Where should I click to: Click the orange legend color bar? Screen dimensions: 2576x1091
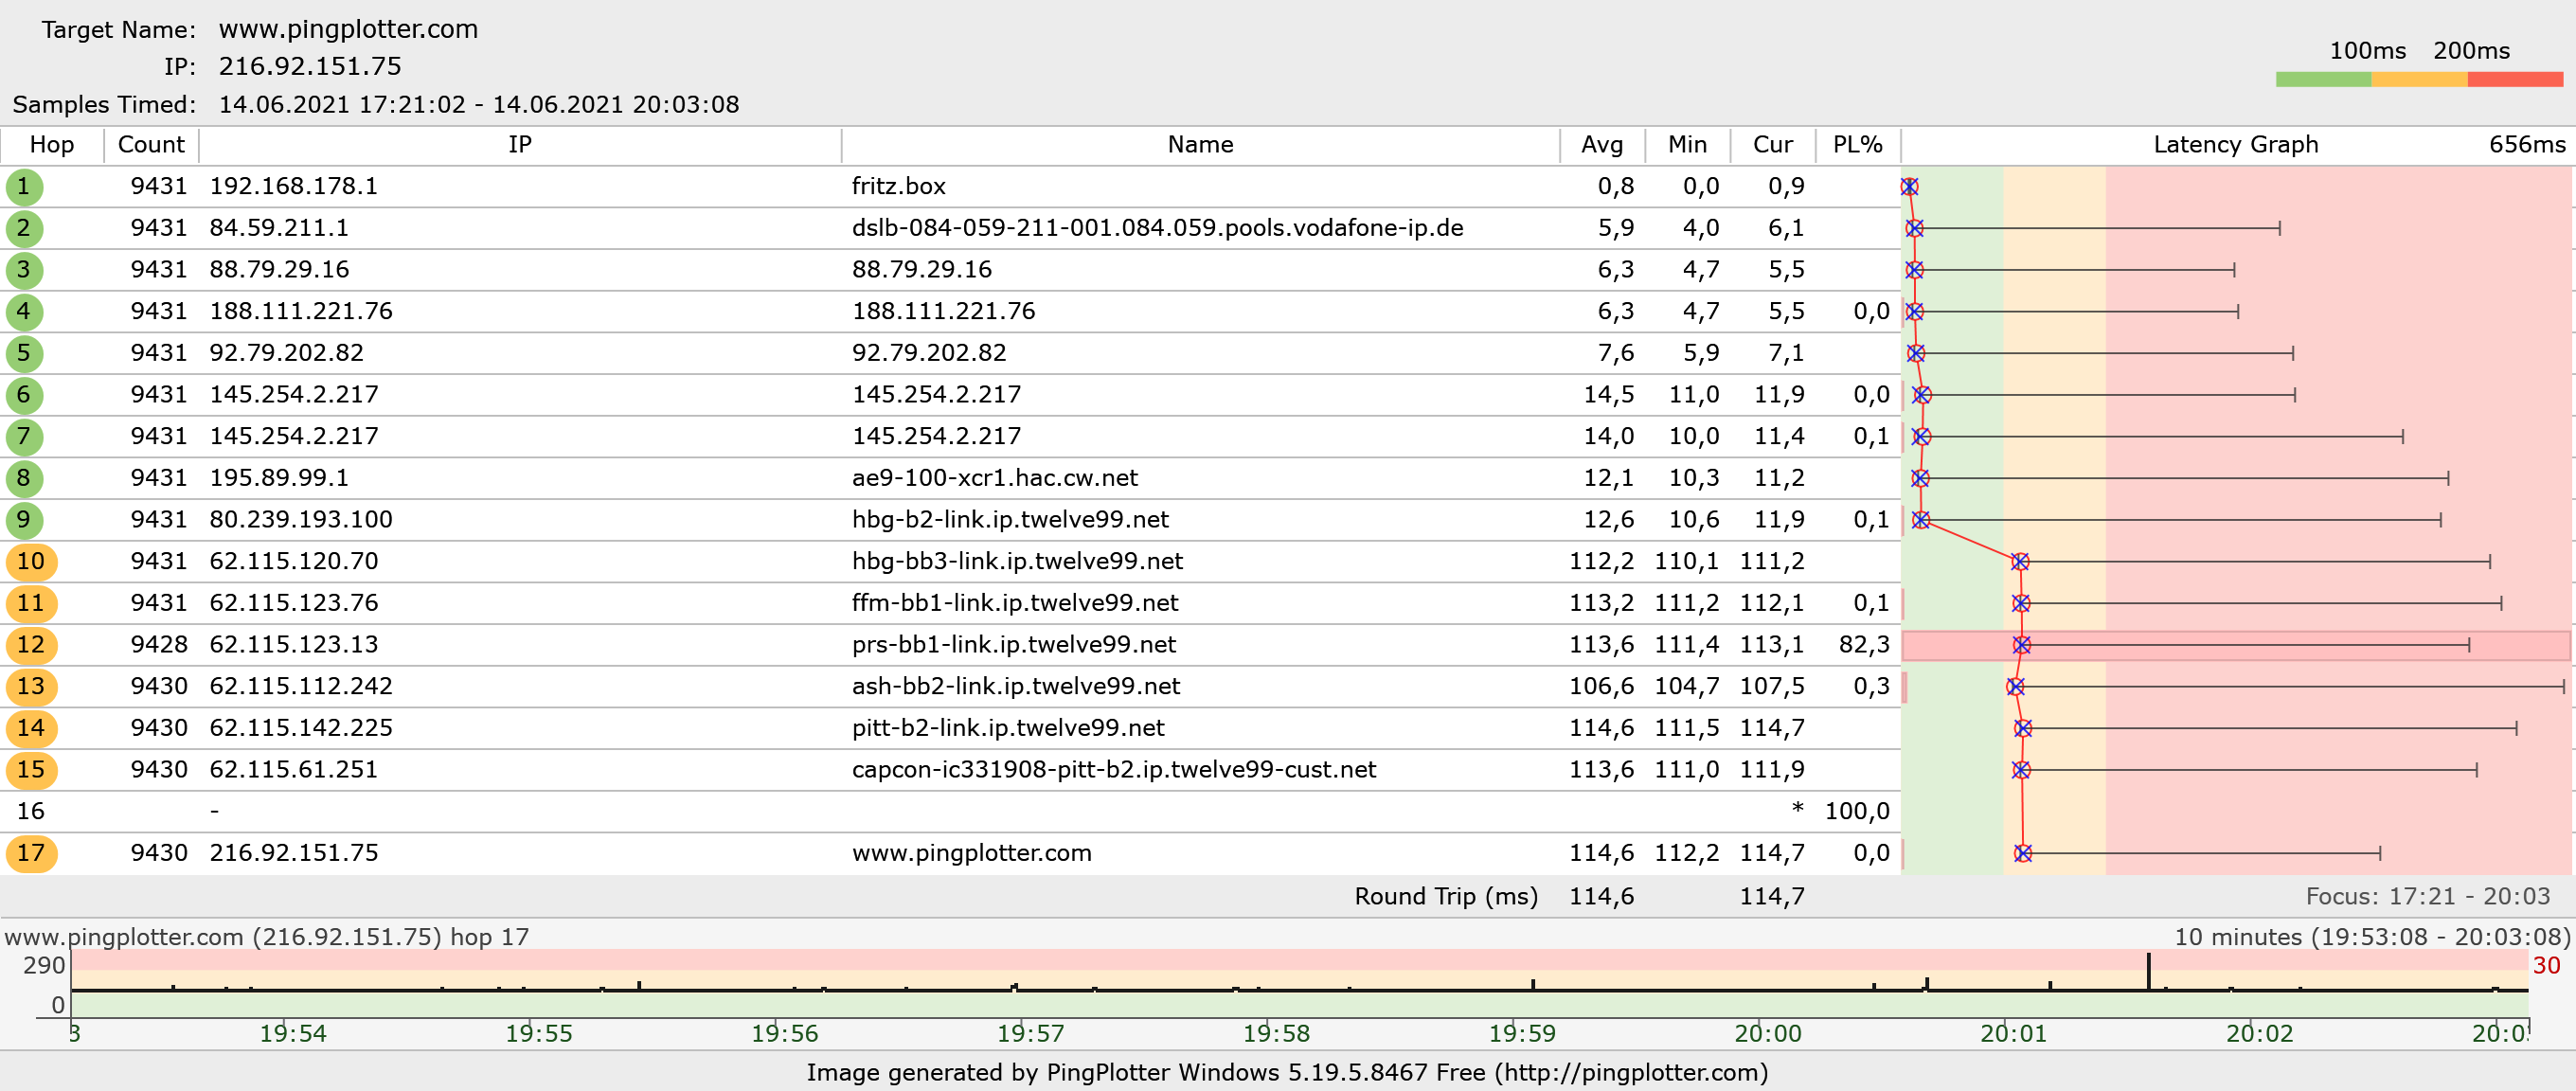click(2419, 79)
